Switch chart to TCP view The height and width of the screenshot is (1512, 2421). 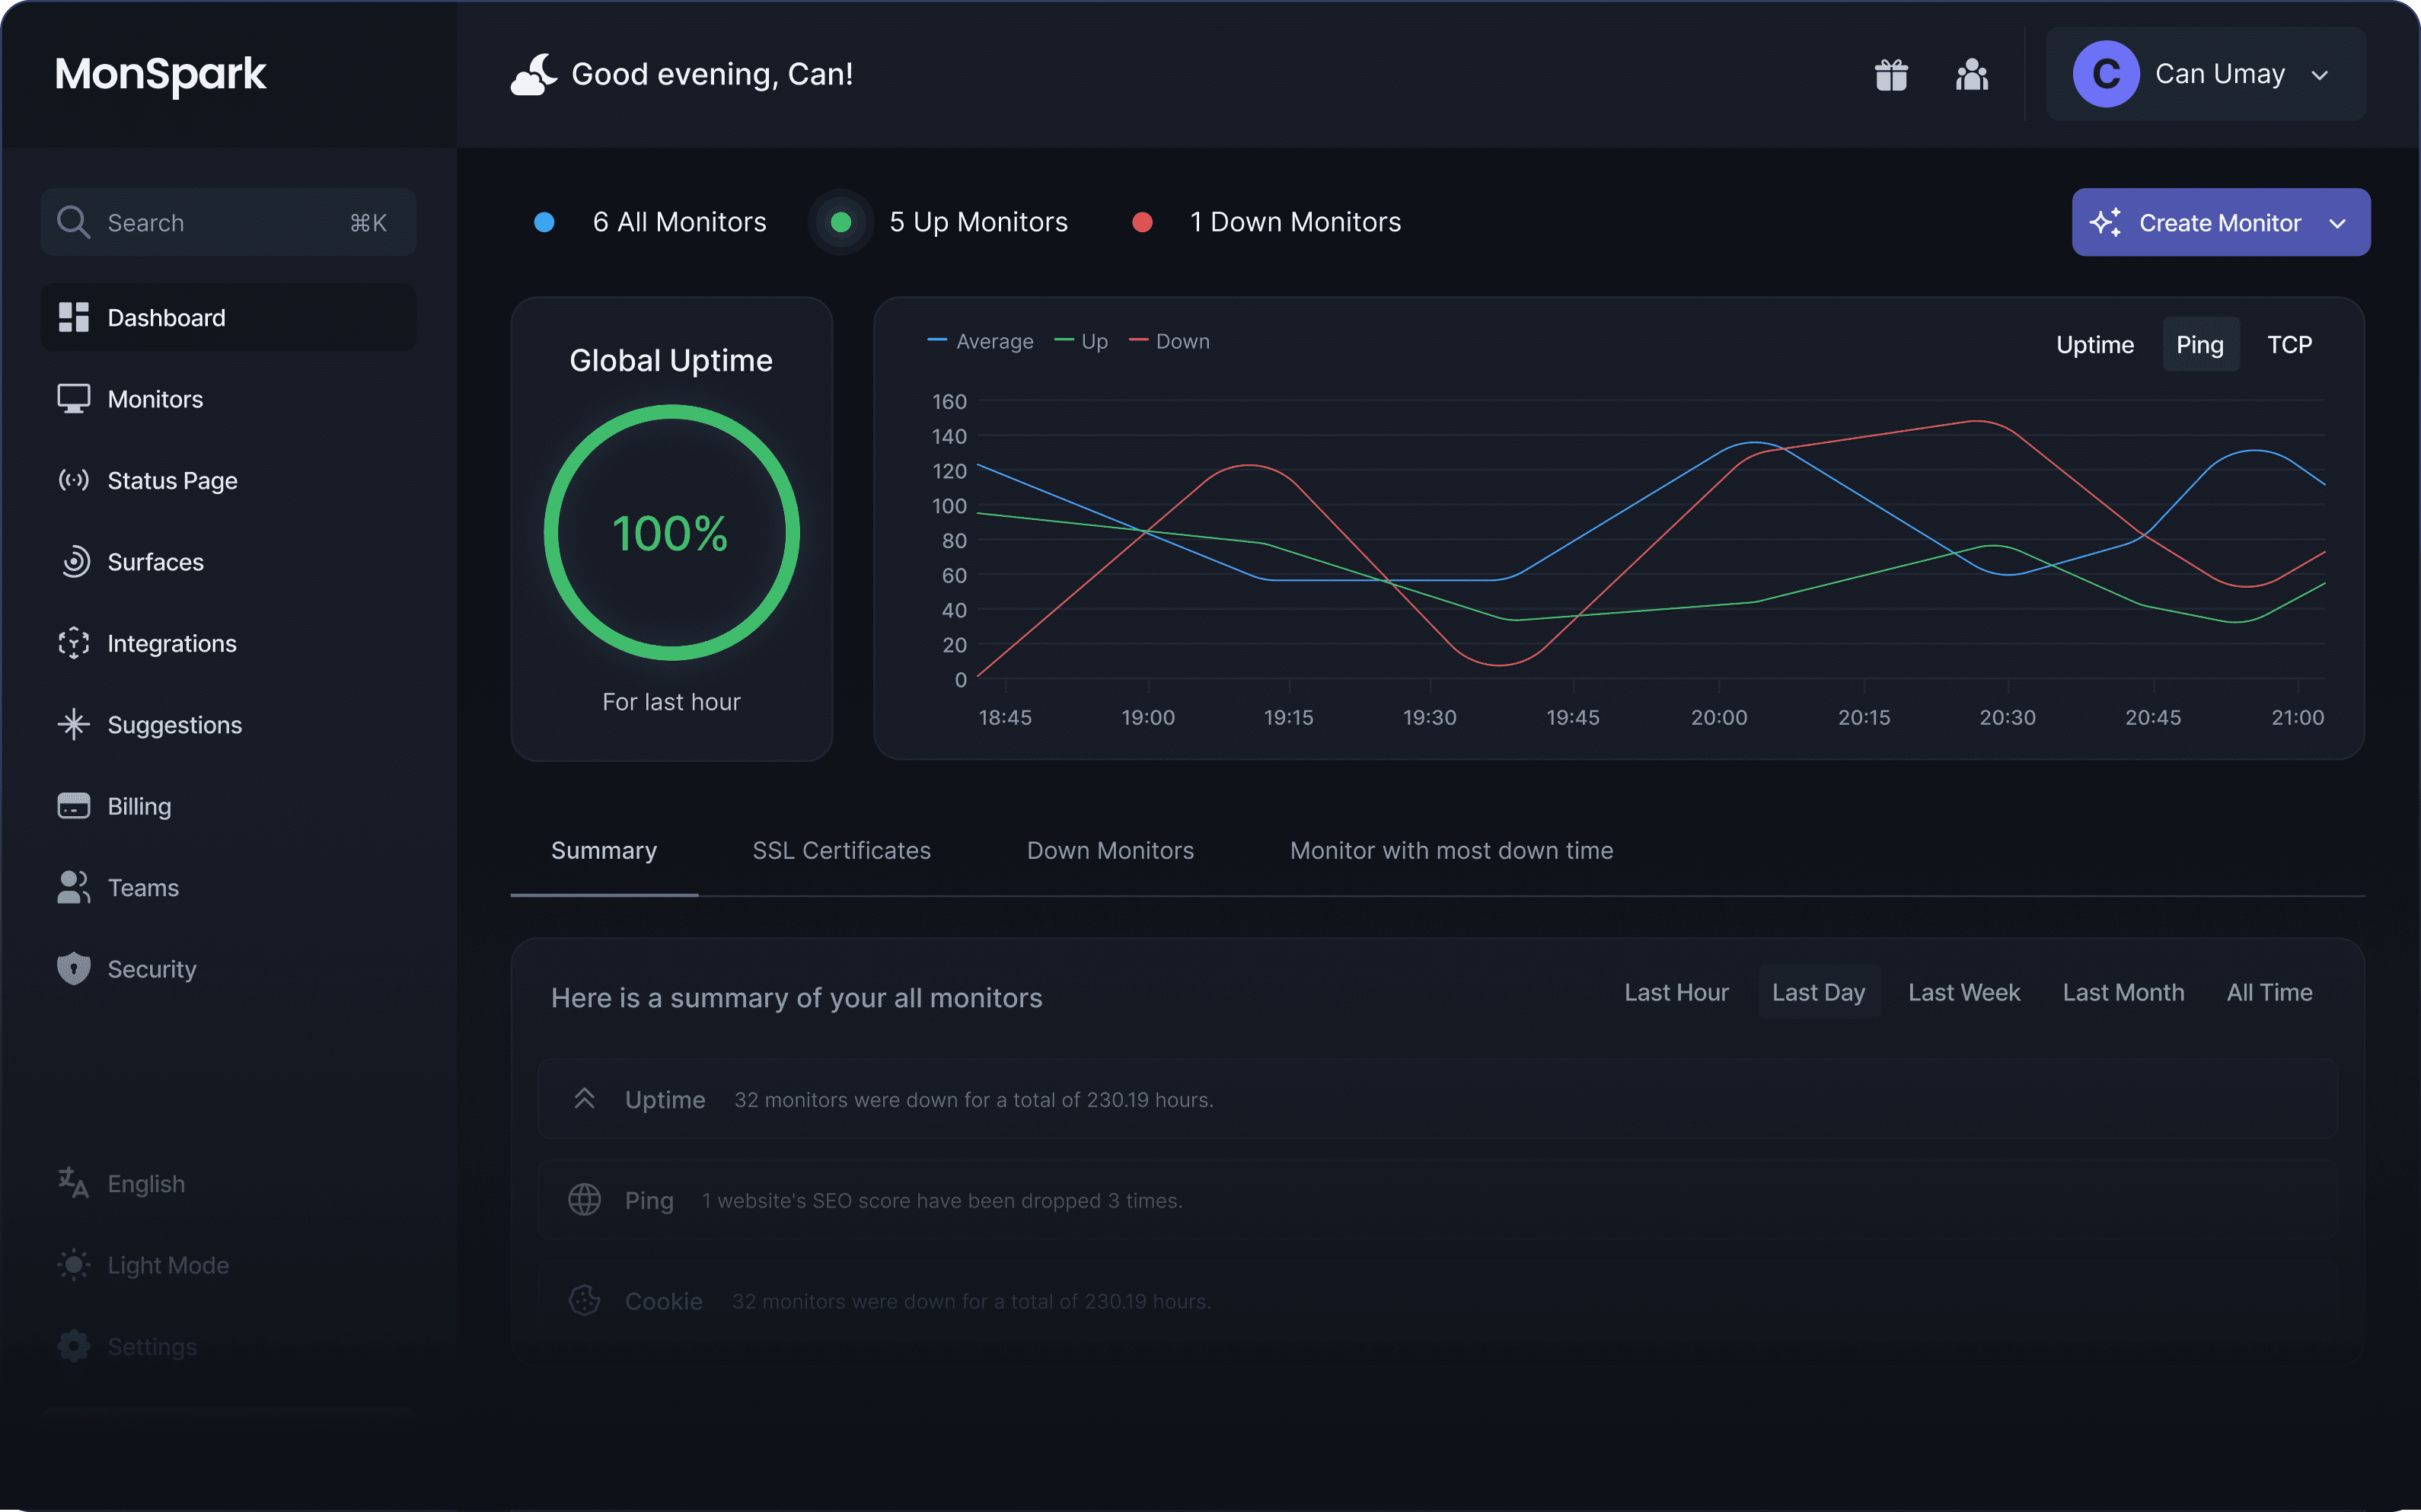click(x=2289, y=345)
